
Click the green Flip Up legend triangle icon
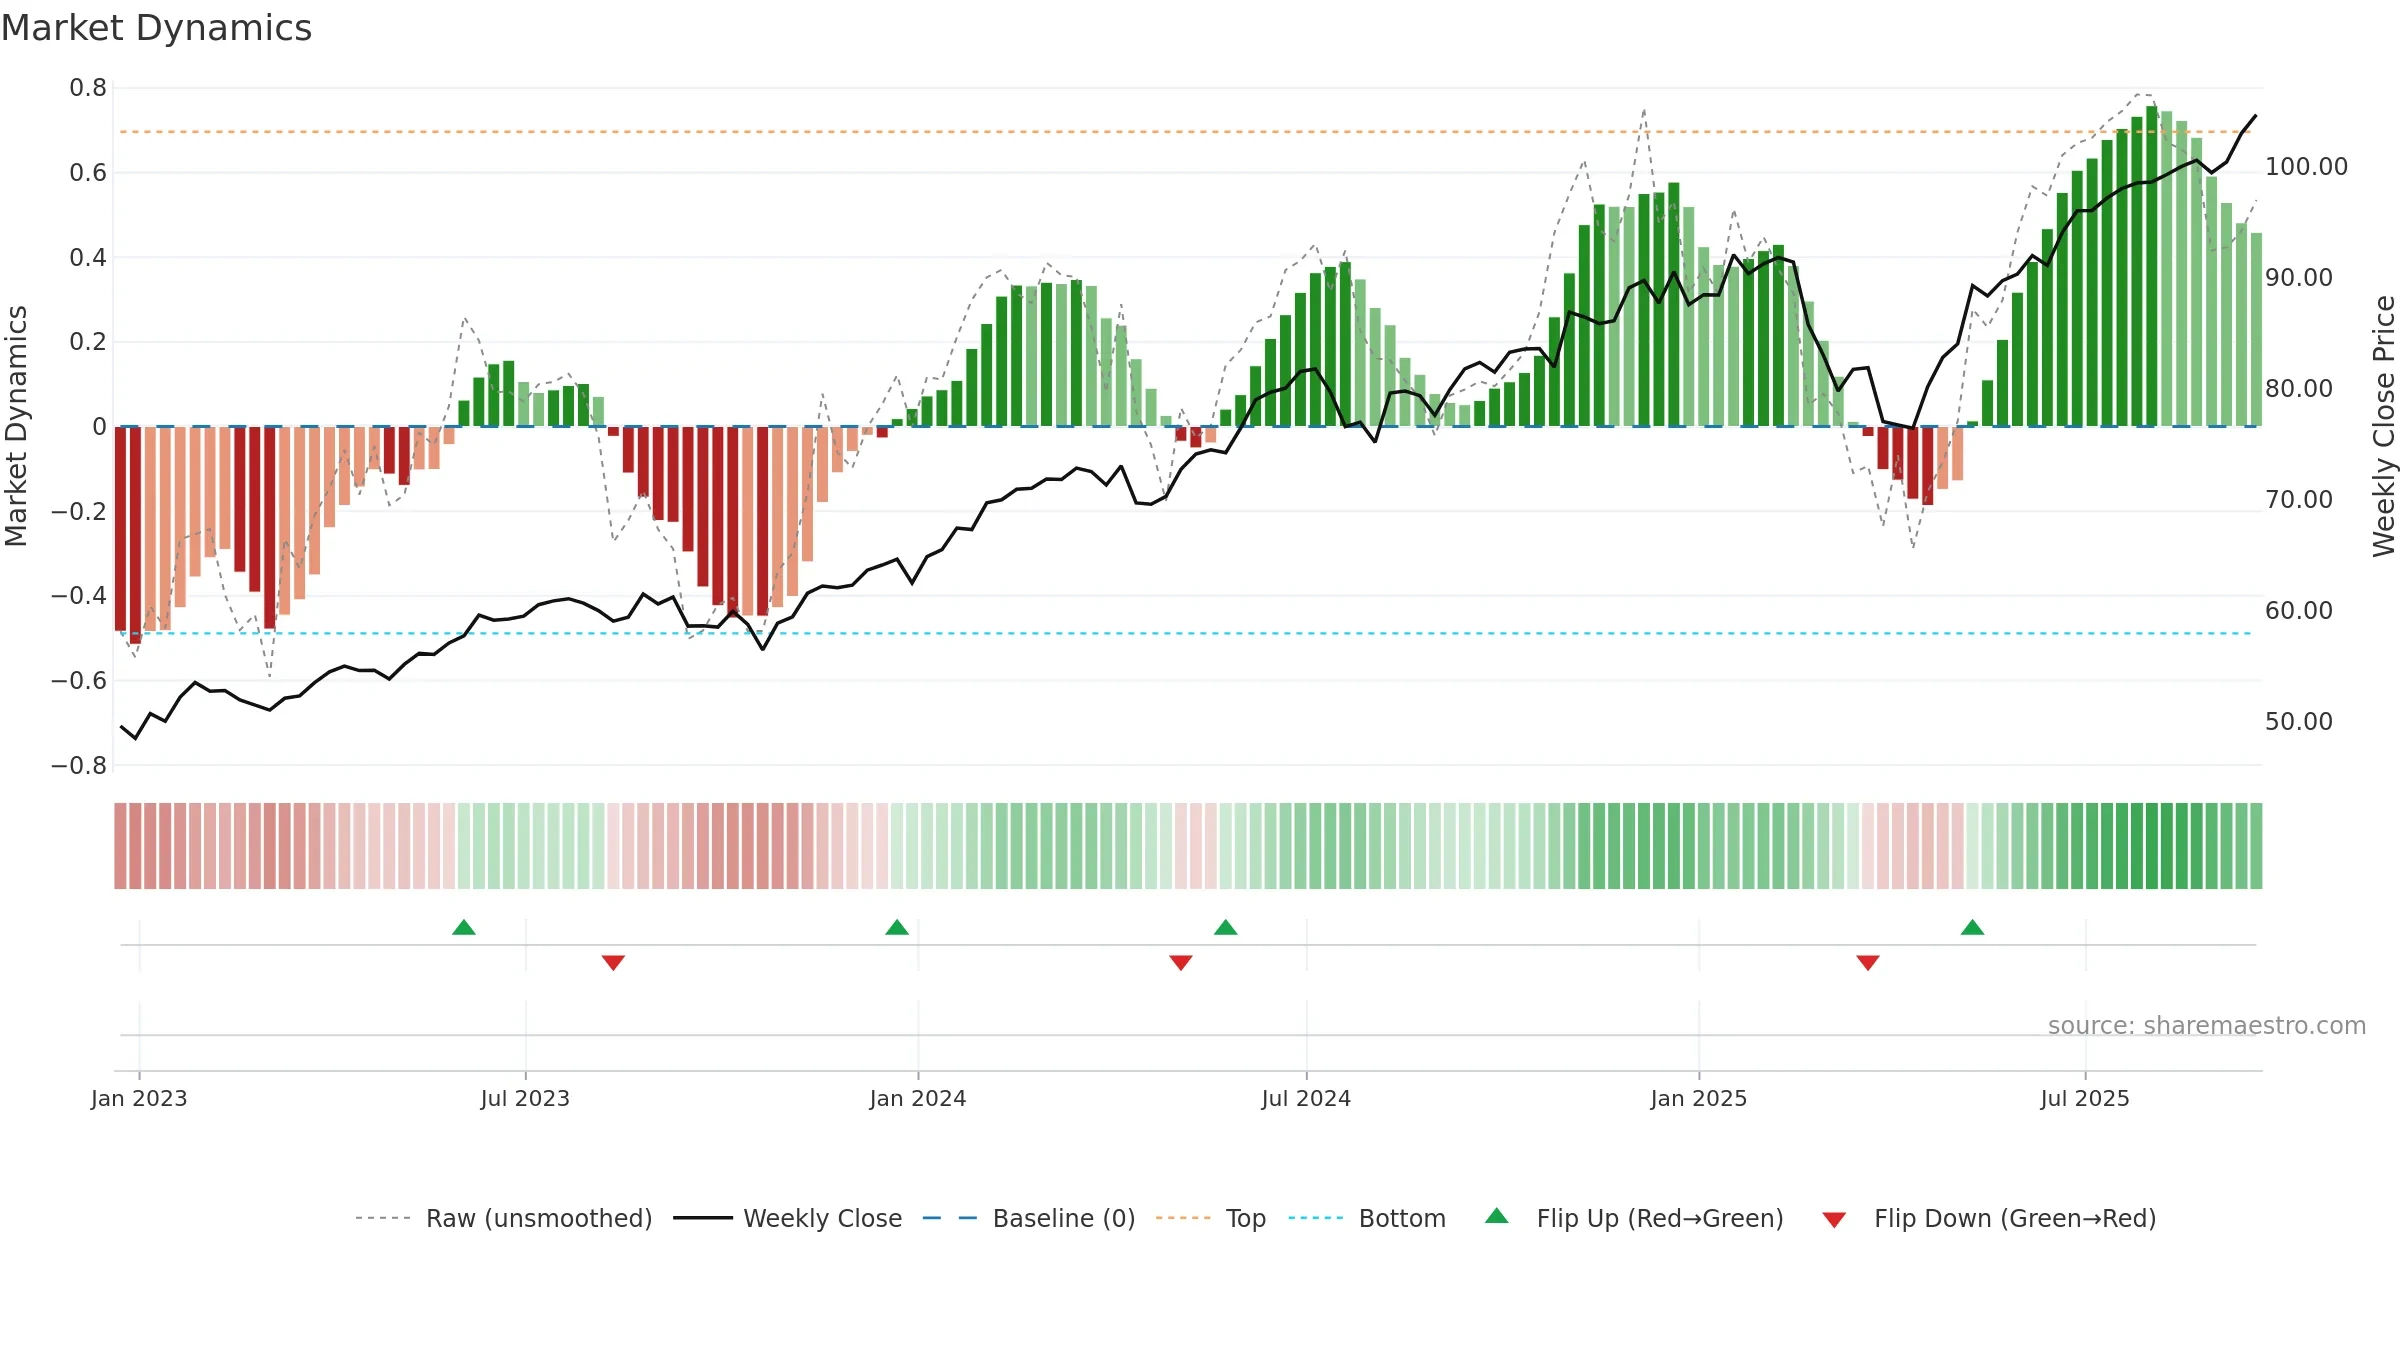click(1497, 1216)
